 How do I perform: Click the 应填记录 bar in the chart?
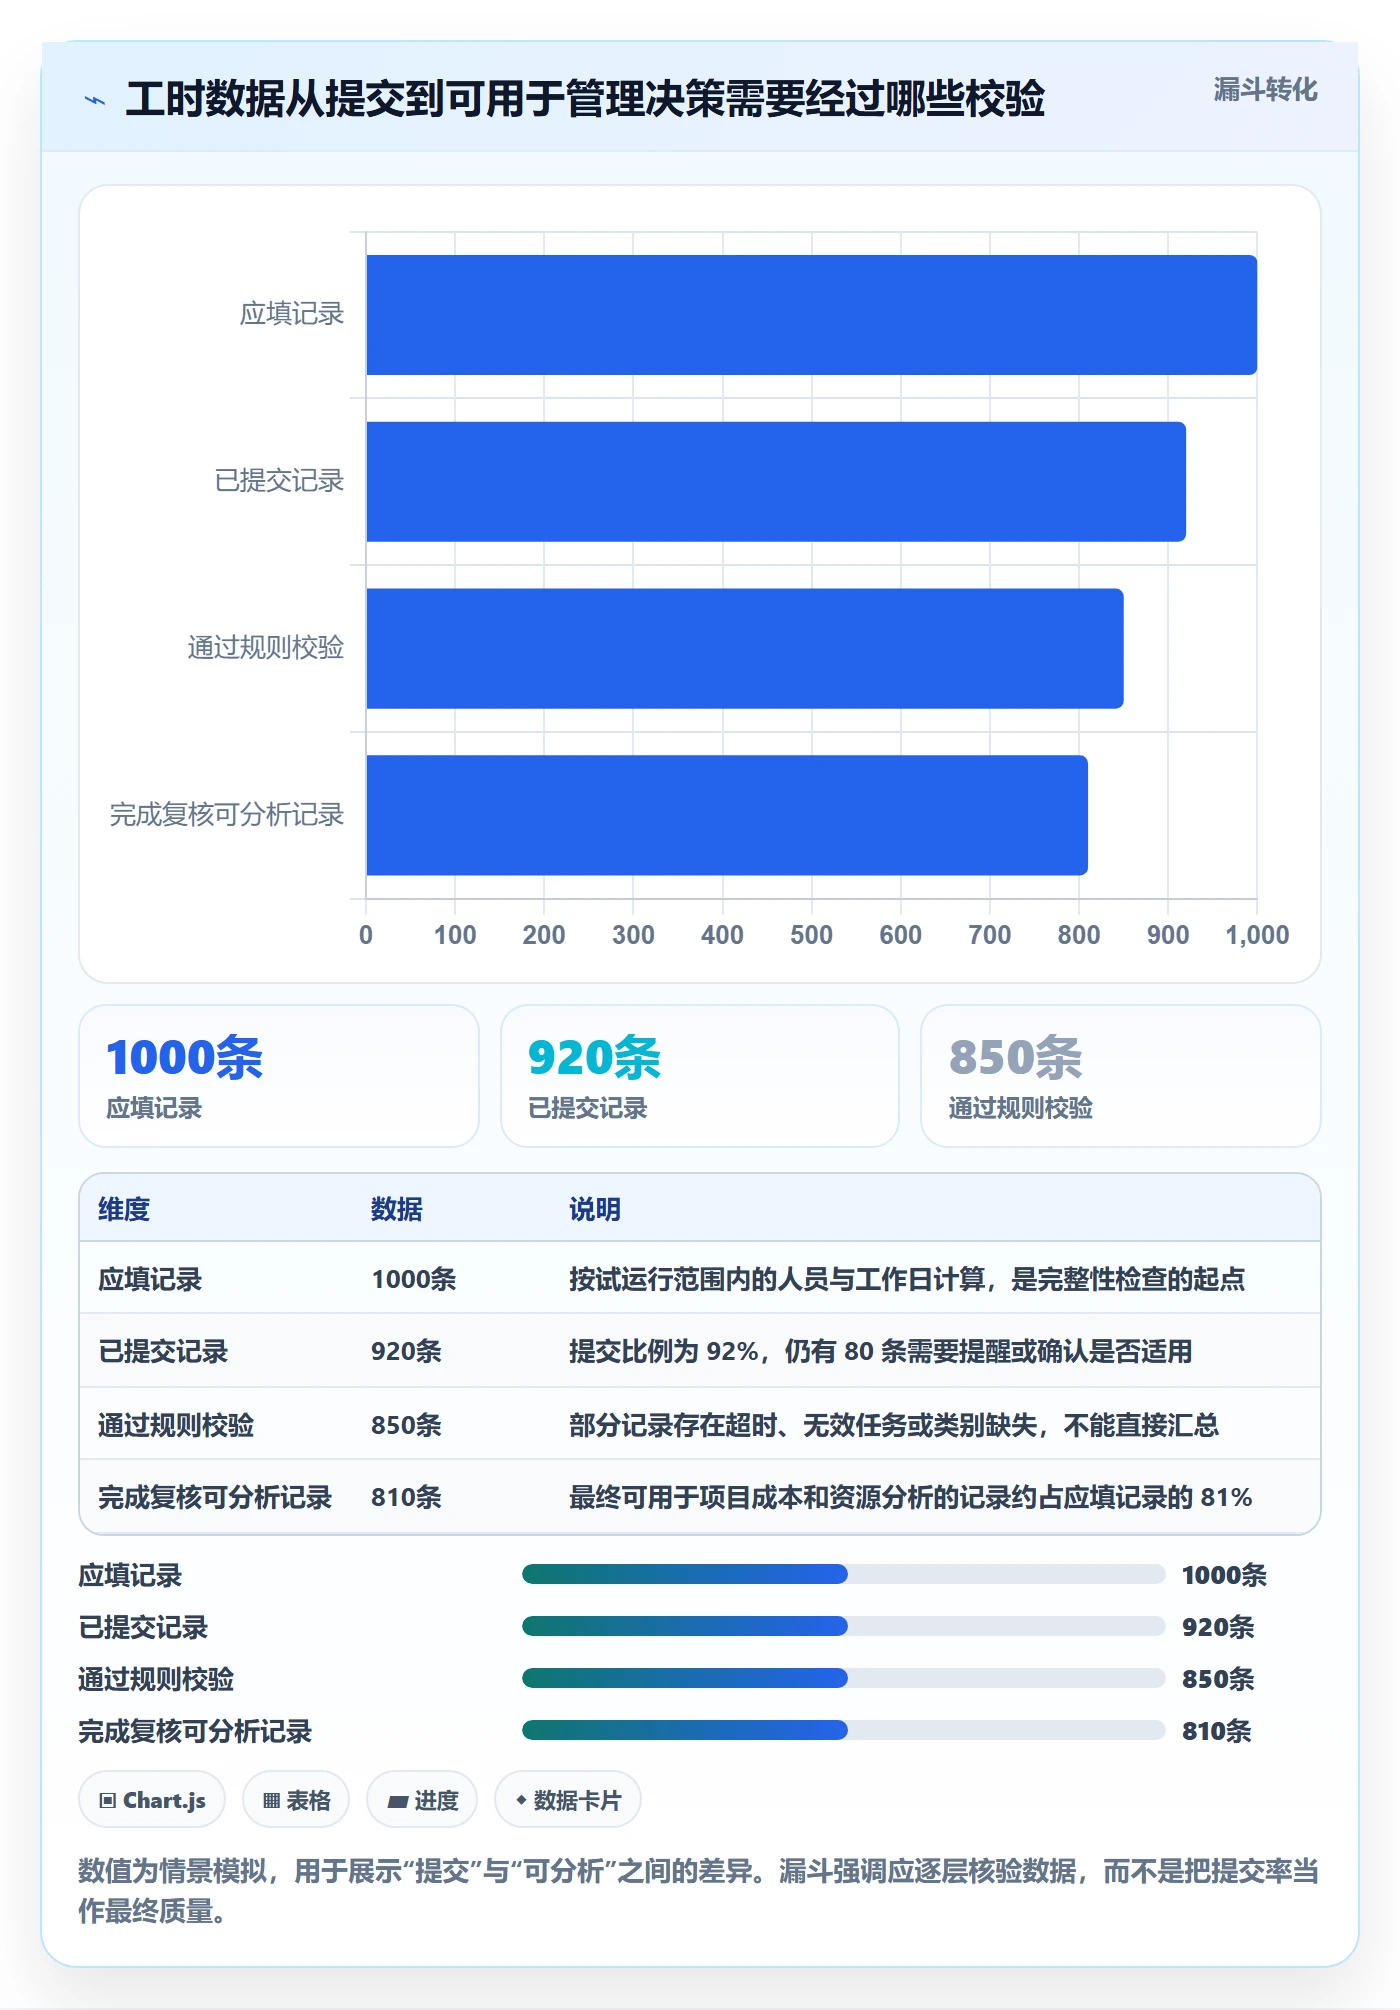click(x=811, y=315)
